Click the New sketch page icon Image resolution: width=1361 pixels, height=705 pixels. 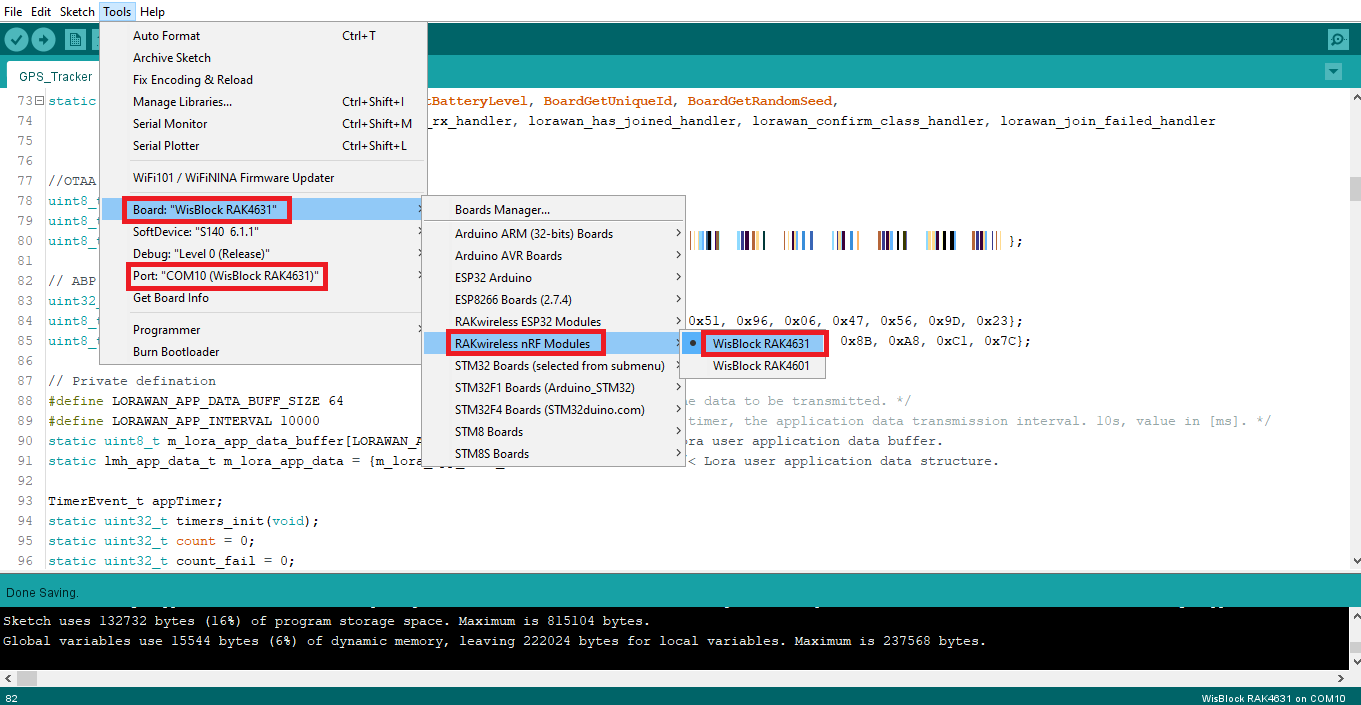75,39
